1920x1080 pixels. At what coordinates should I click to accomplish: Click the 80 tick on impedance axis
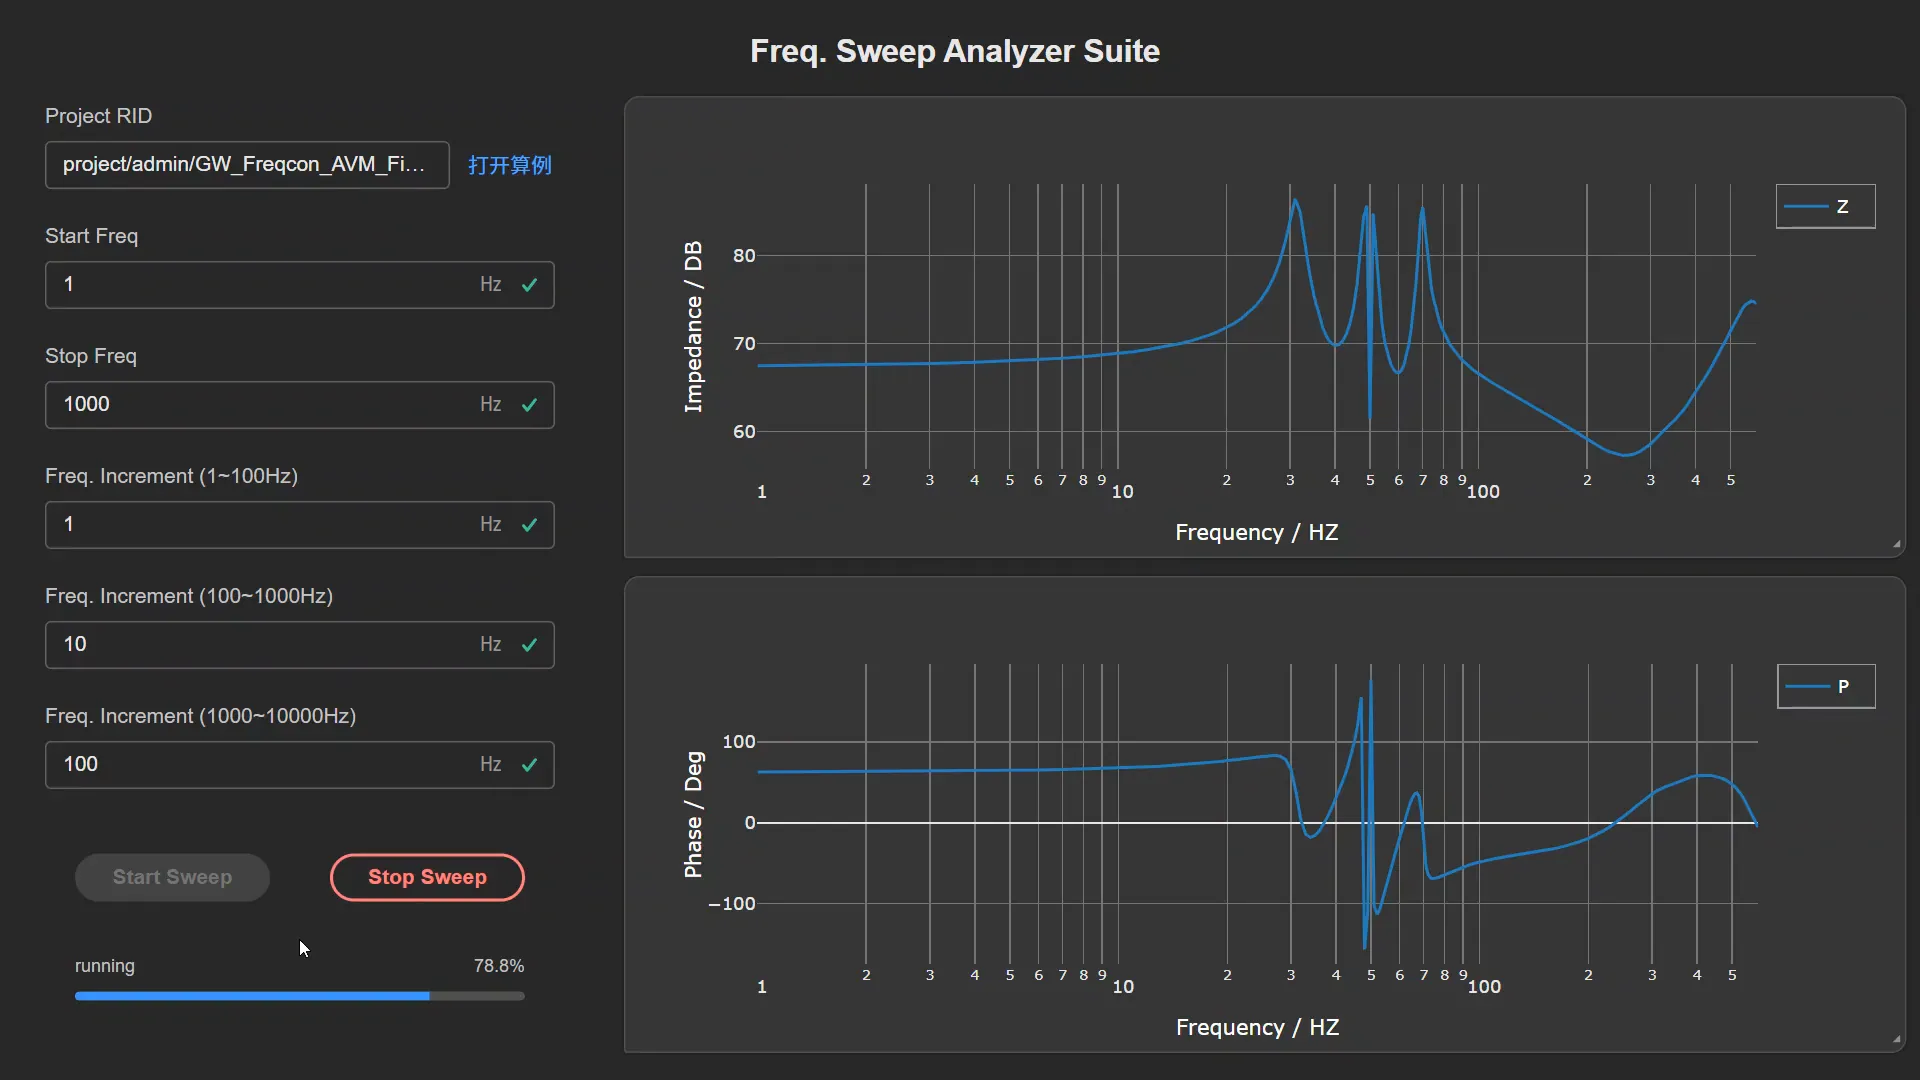pos(744,255)
